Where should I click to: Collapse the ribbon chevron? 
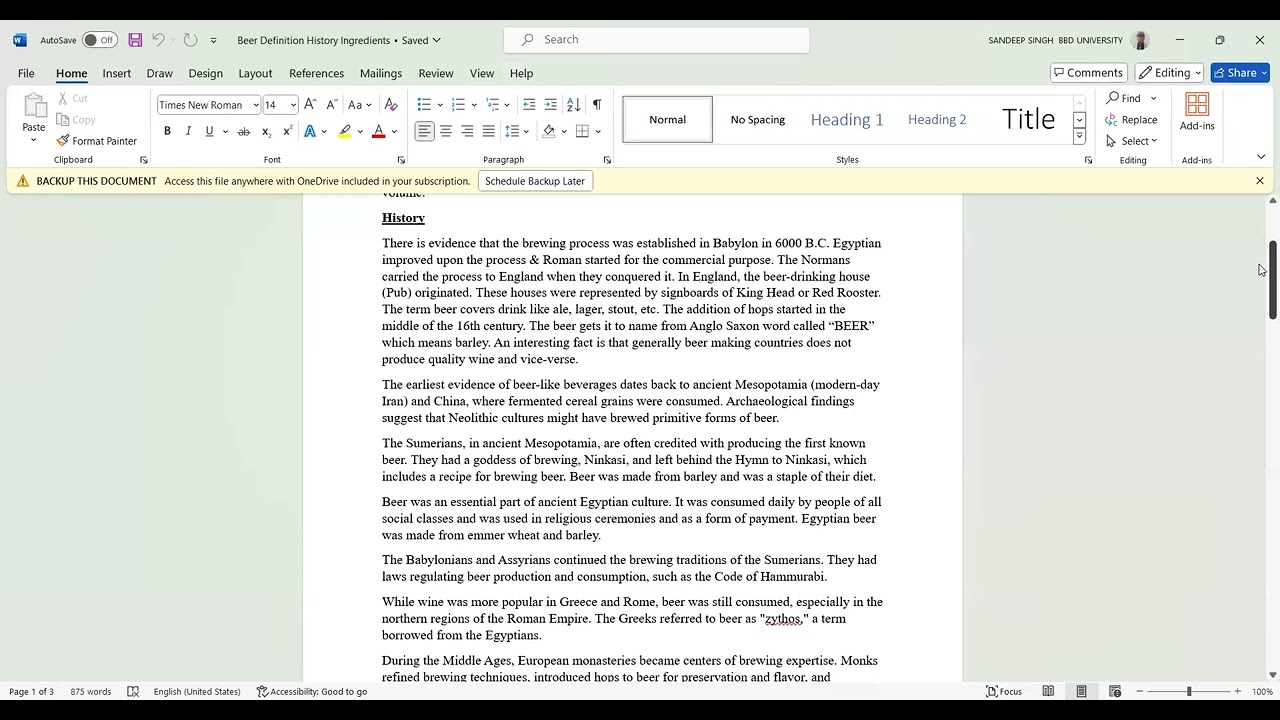pos(1261,157)
